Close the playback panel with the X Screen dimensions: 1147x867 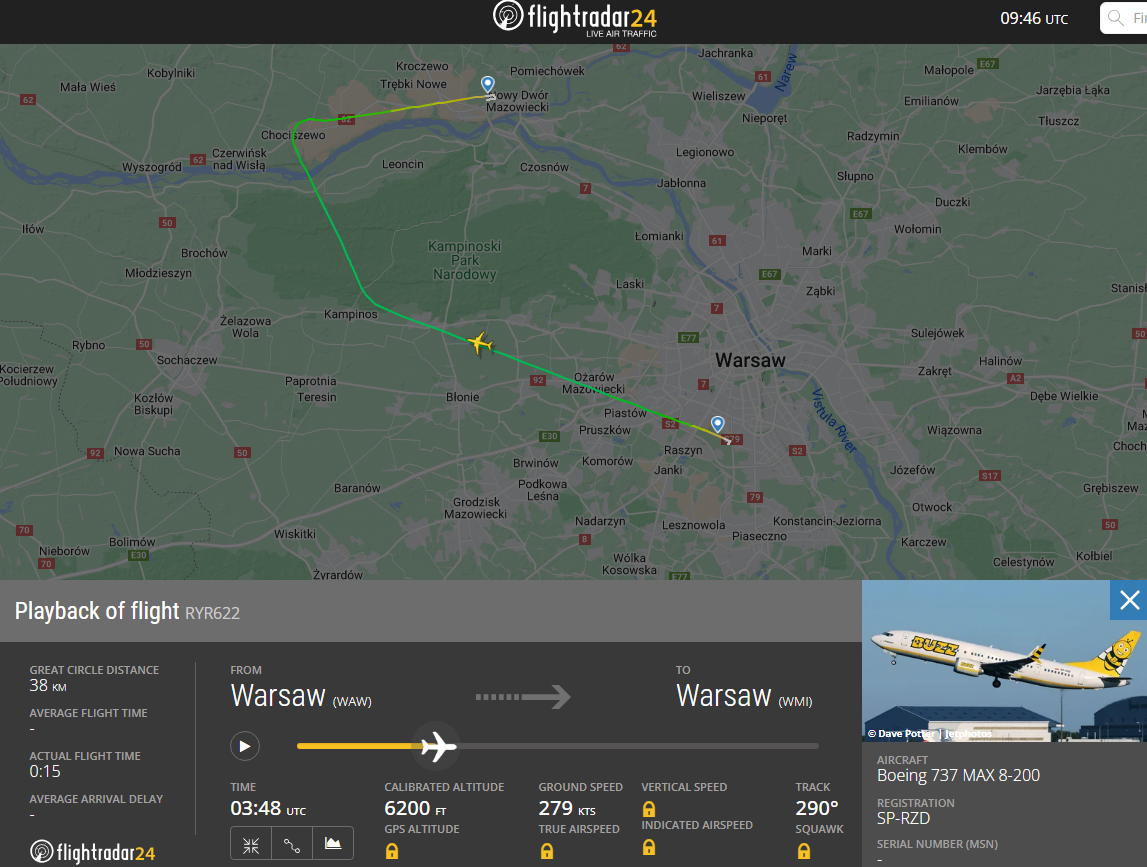tap(1129, 600)
